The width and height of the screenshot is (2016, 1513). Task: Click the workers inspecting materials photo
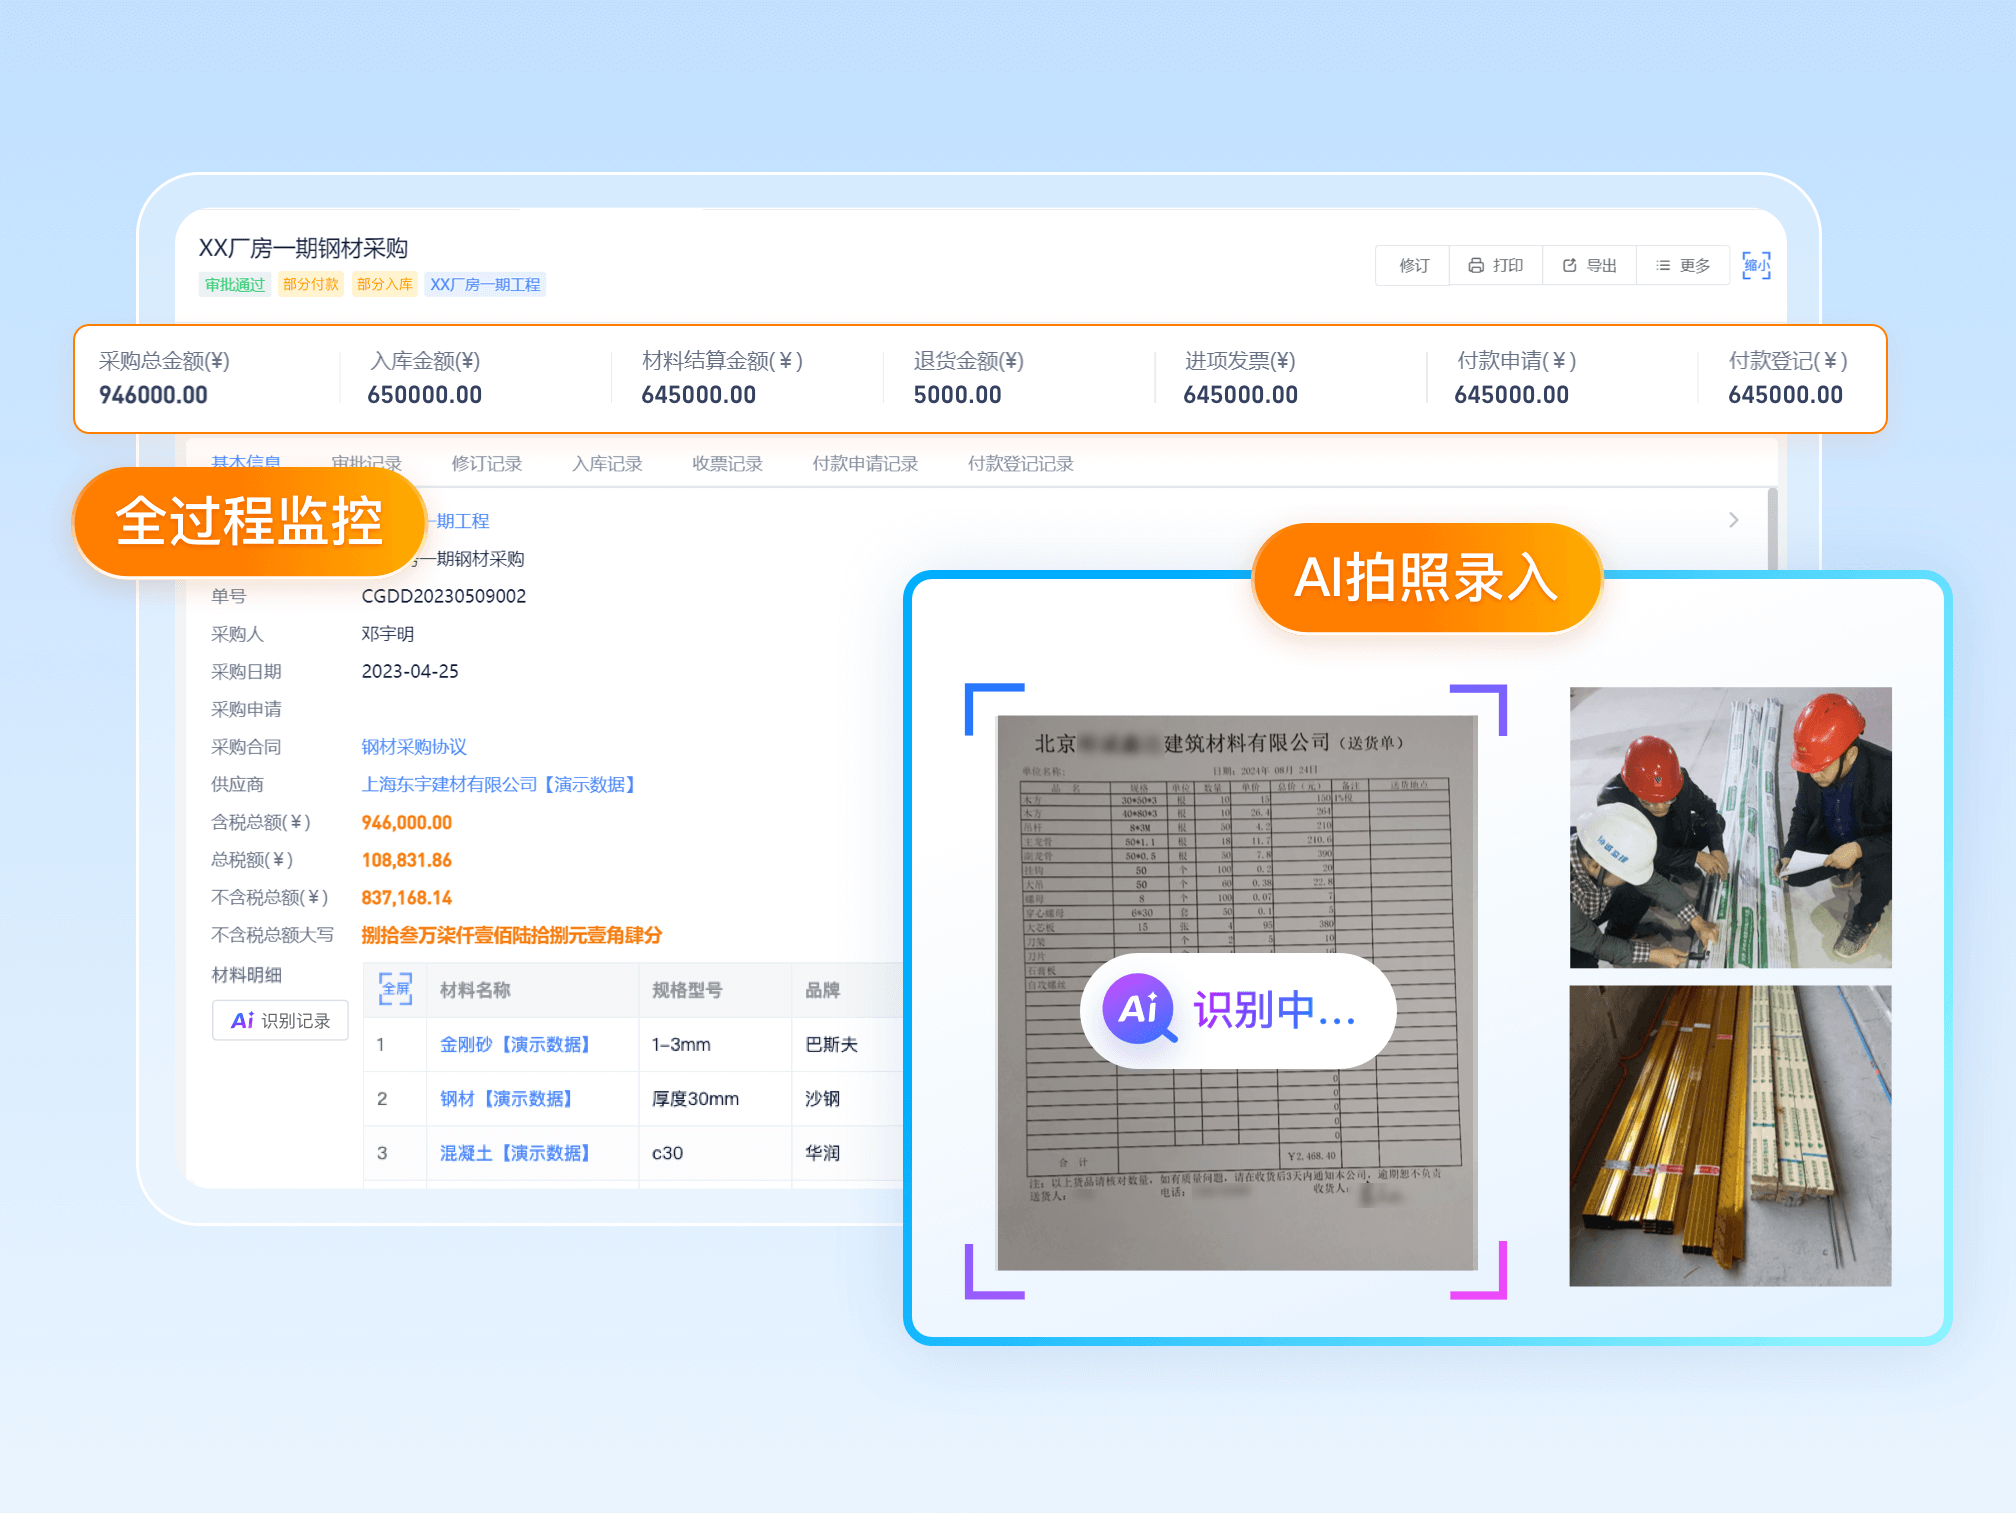[1730, 827]
